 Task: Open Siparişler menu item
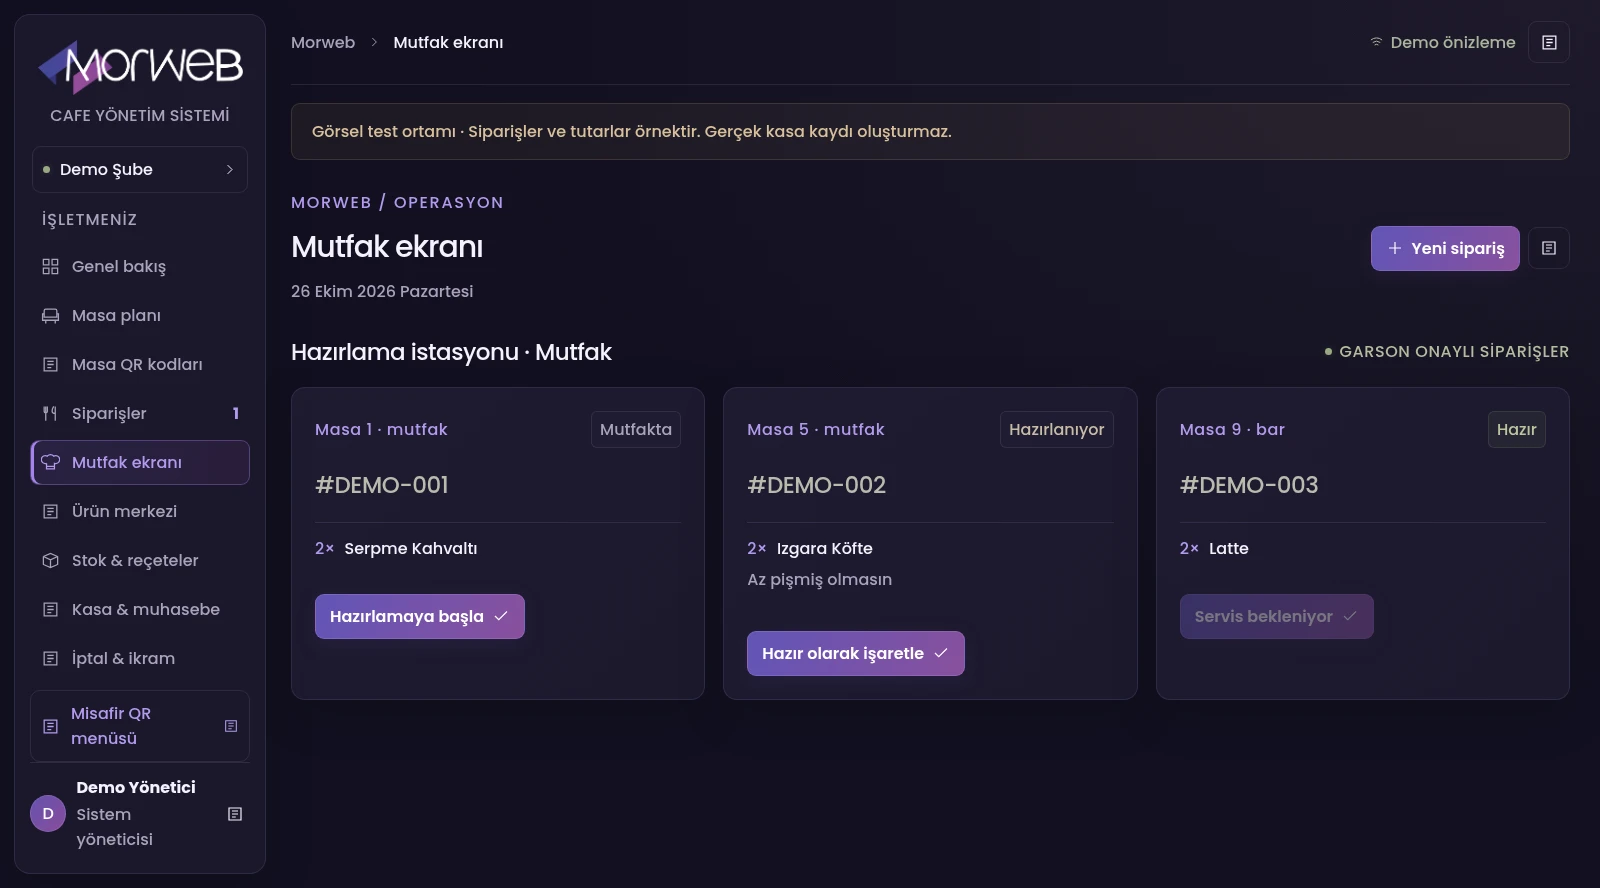[x=140, y=413]
